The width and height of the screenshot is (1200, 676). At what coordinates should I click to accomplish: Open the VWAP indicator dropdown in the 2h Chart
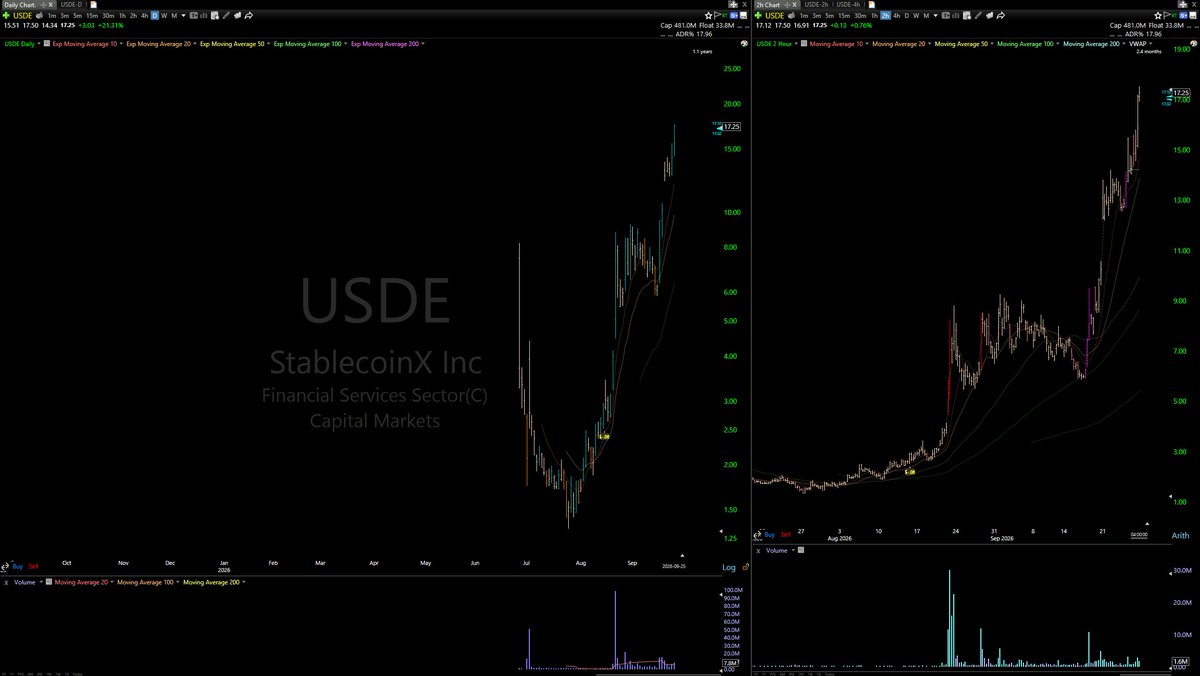click(x=1150, y=44)
